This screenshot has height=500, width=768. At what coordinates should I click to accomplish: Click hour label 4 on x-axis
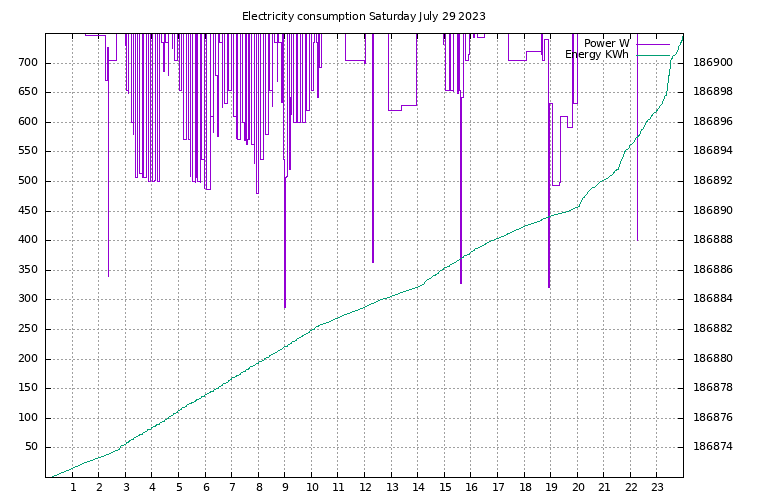pyautogui.click(x=152, y=488)
